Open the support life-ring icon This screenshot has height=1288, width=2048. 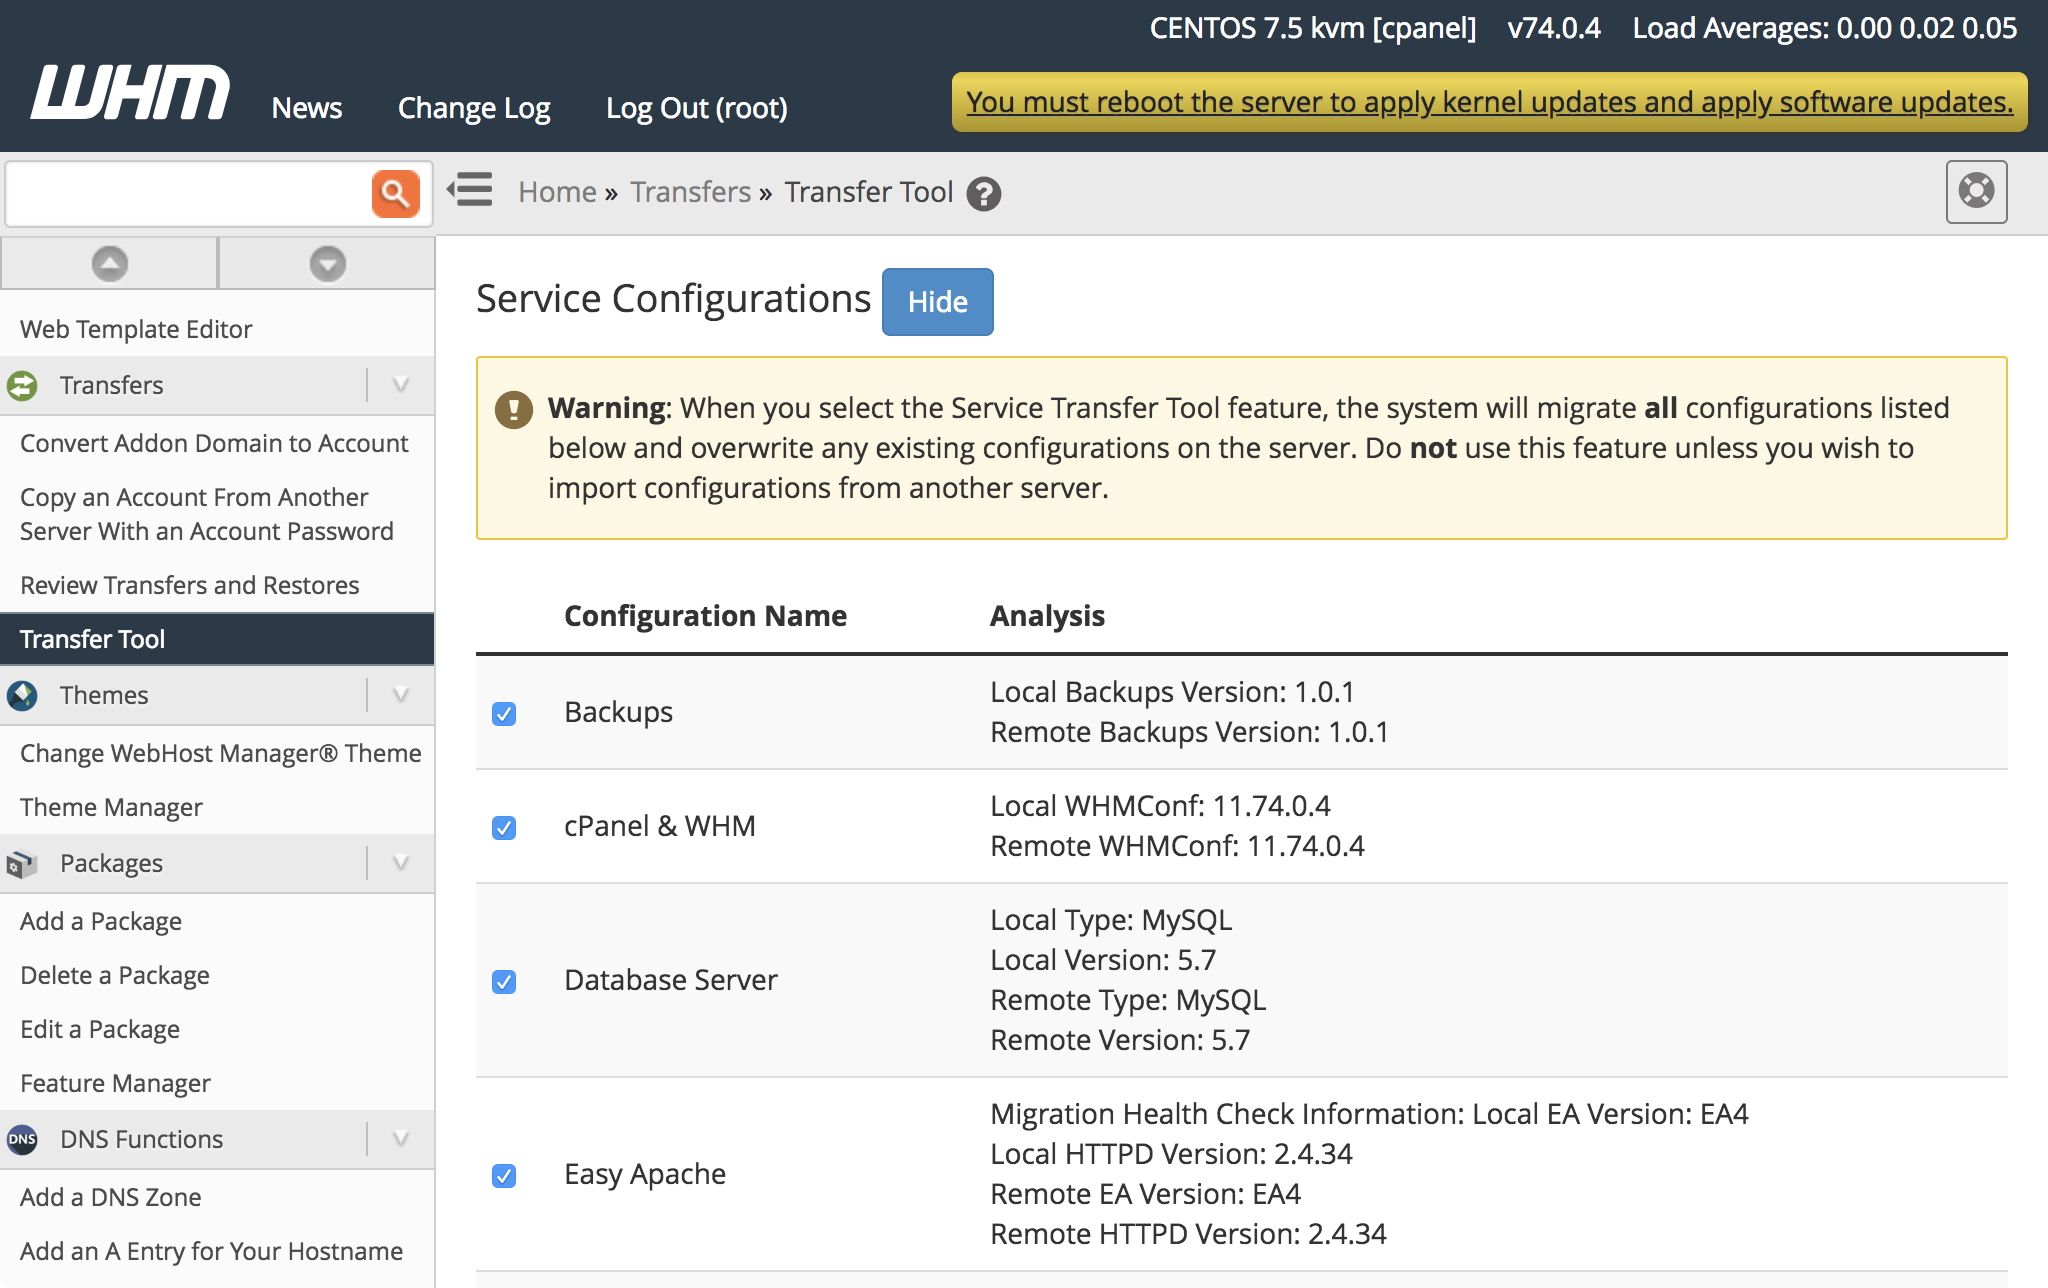(x=1976, y=192)
